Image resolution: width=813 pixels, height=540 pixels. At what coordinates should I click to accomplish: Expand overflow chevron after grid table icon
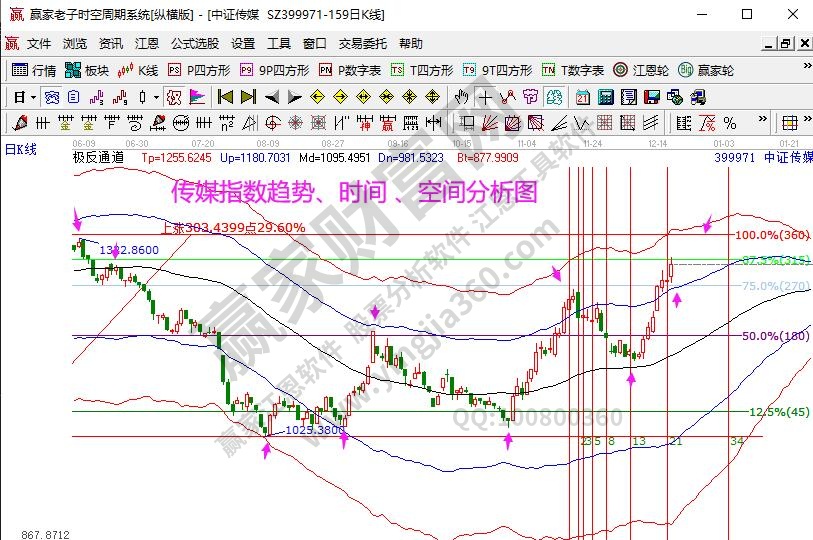click(x=807, y=119)
